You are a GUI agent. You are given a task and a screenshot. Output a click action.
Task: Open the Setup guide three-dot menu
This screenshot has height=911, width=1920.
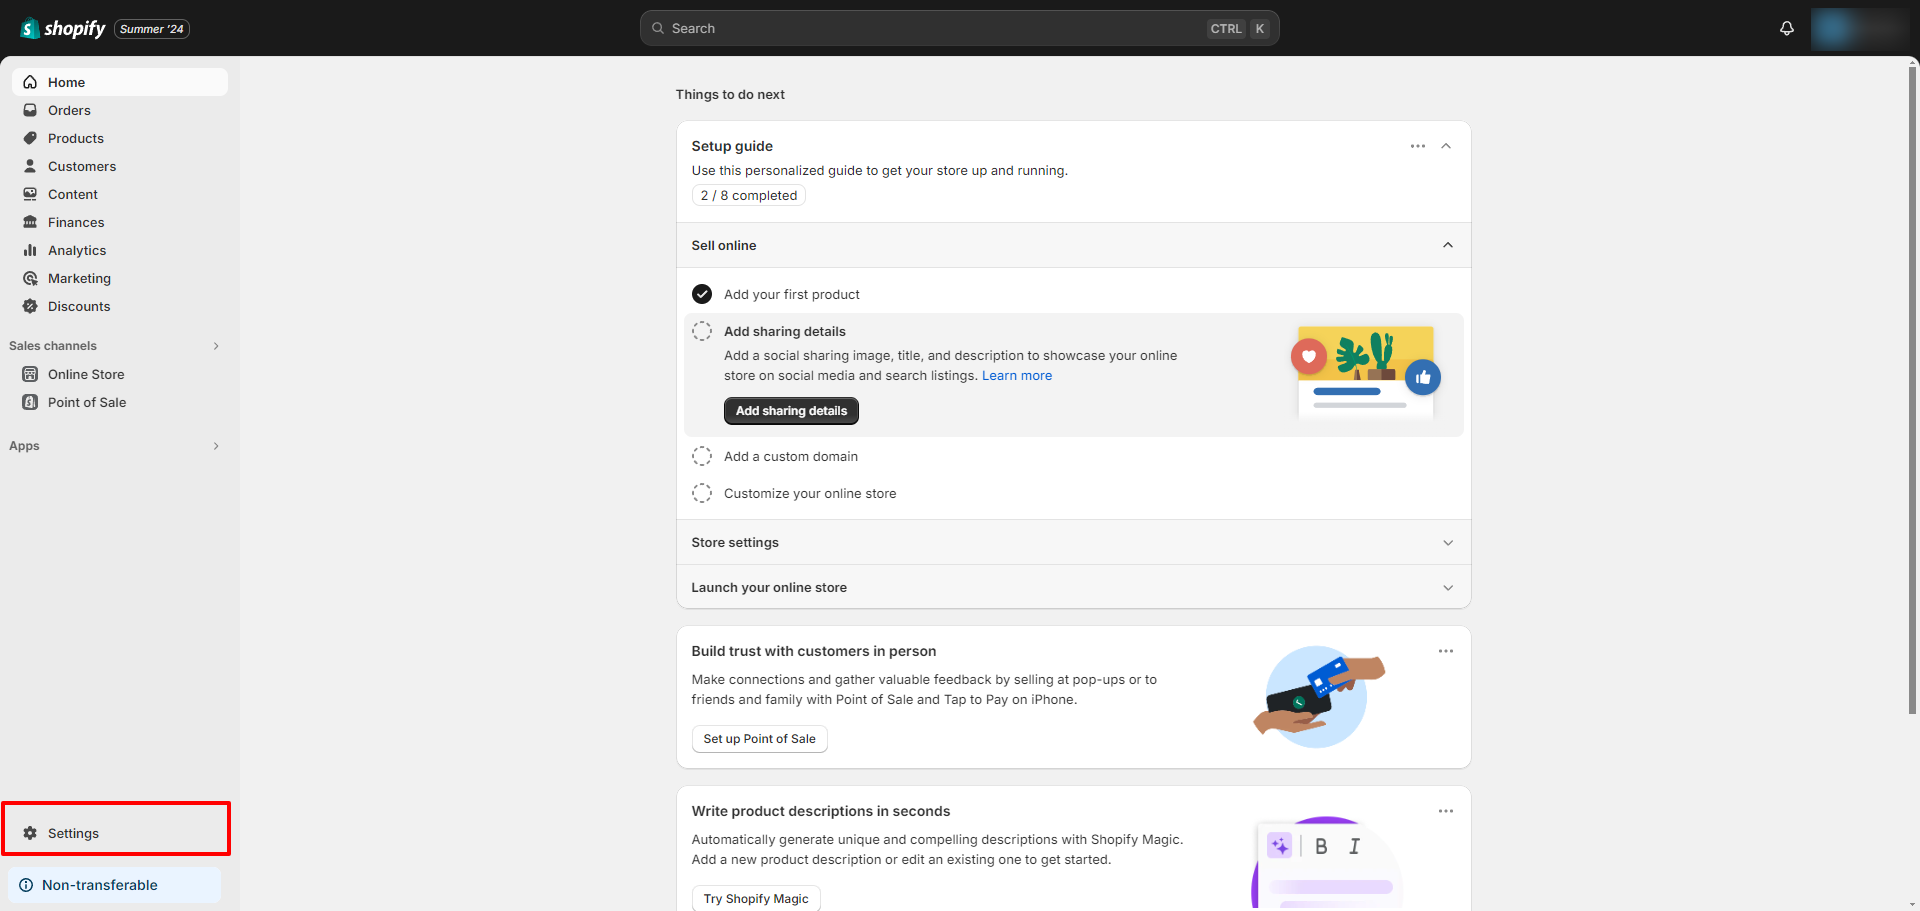coord(1418,146)
